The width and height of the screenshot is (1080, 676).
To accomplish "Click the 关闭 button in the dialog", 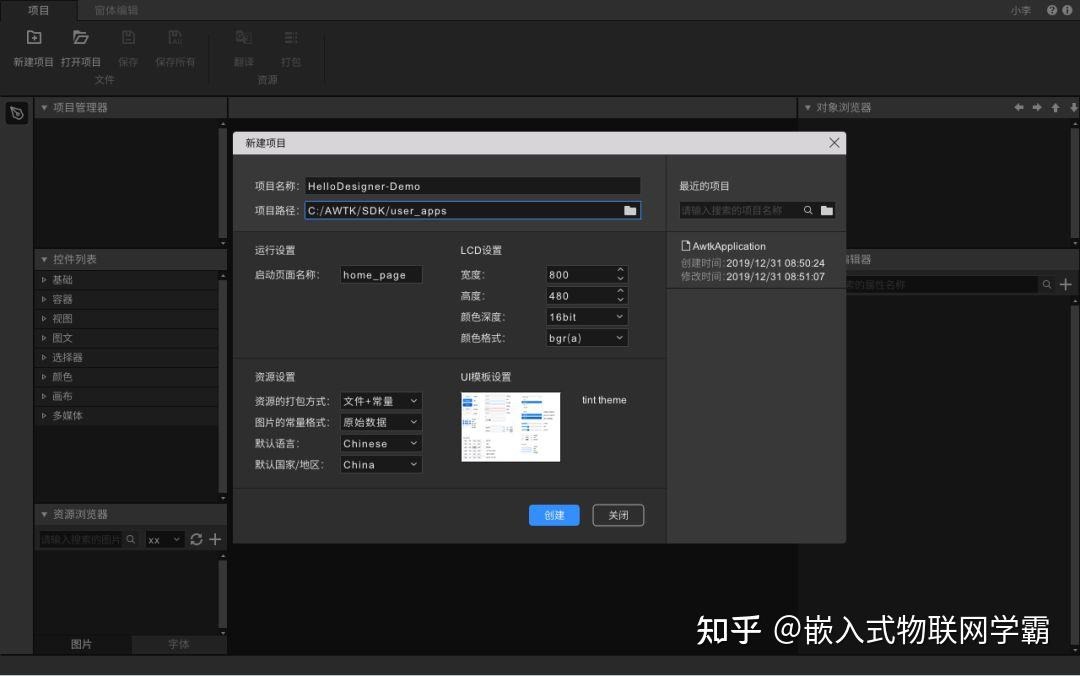I will pyautogui.click(x=618, y=515).
